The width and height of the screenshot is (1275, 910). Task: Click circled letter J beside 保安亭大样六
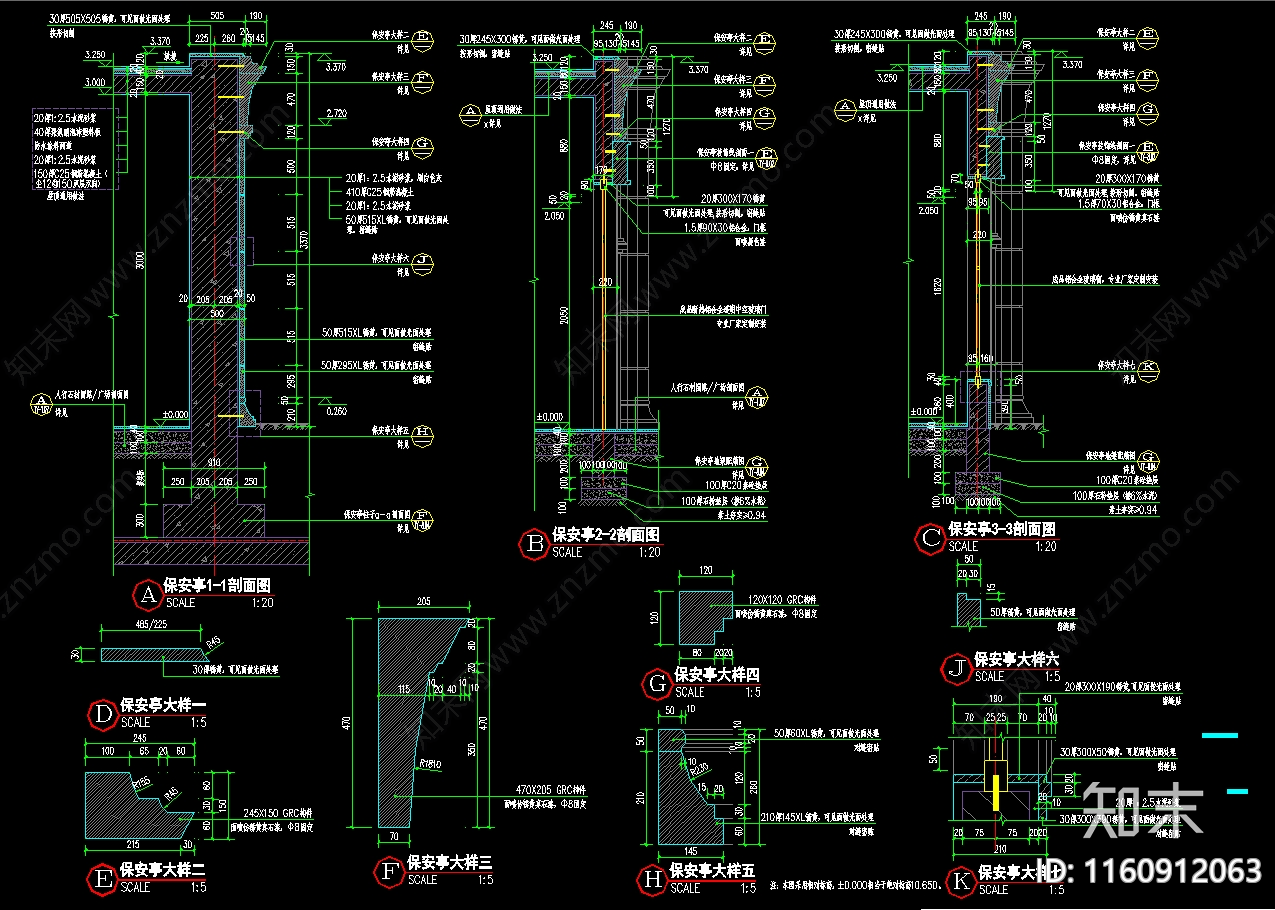957,668
